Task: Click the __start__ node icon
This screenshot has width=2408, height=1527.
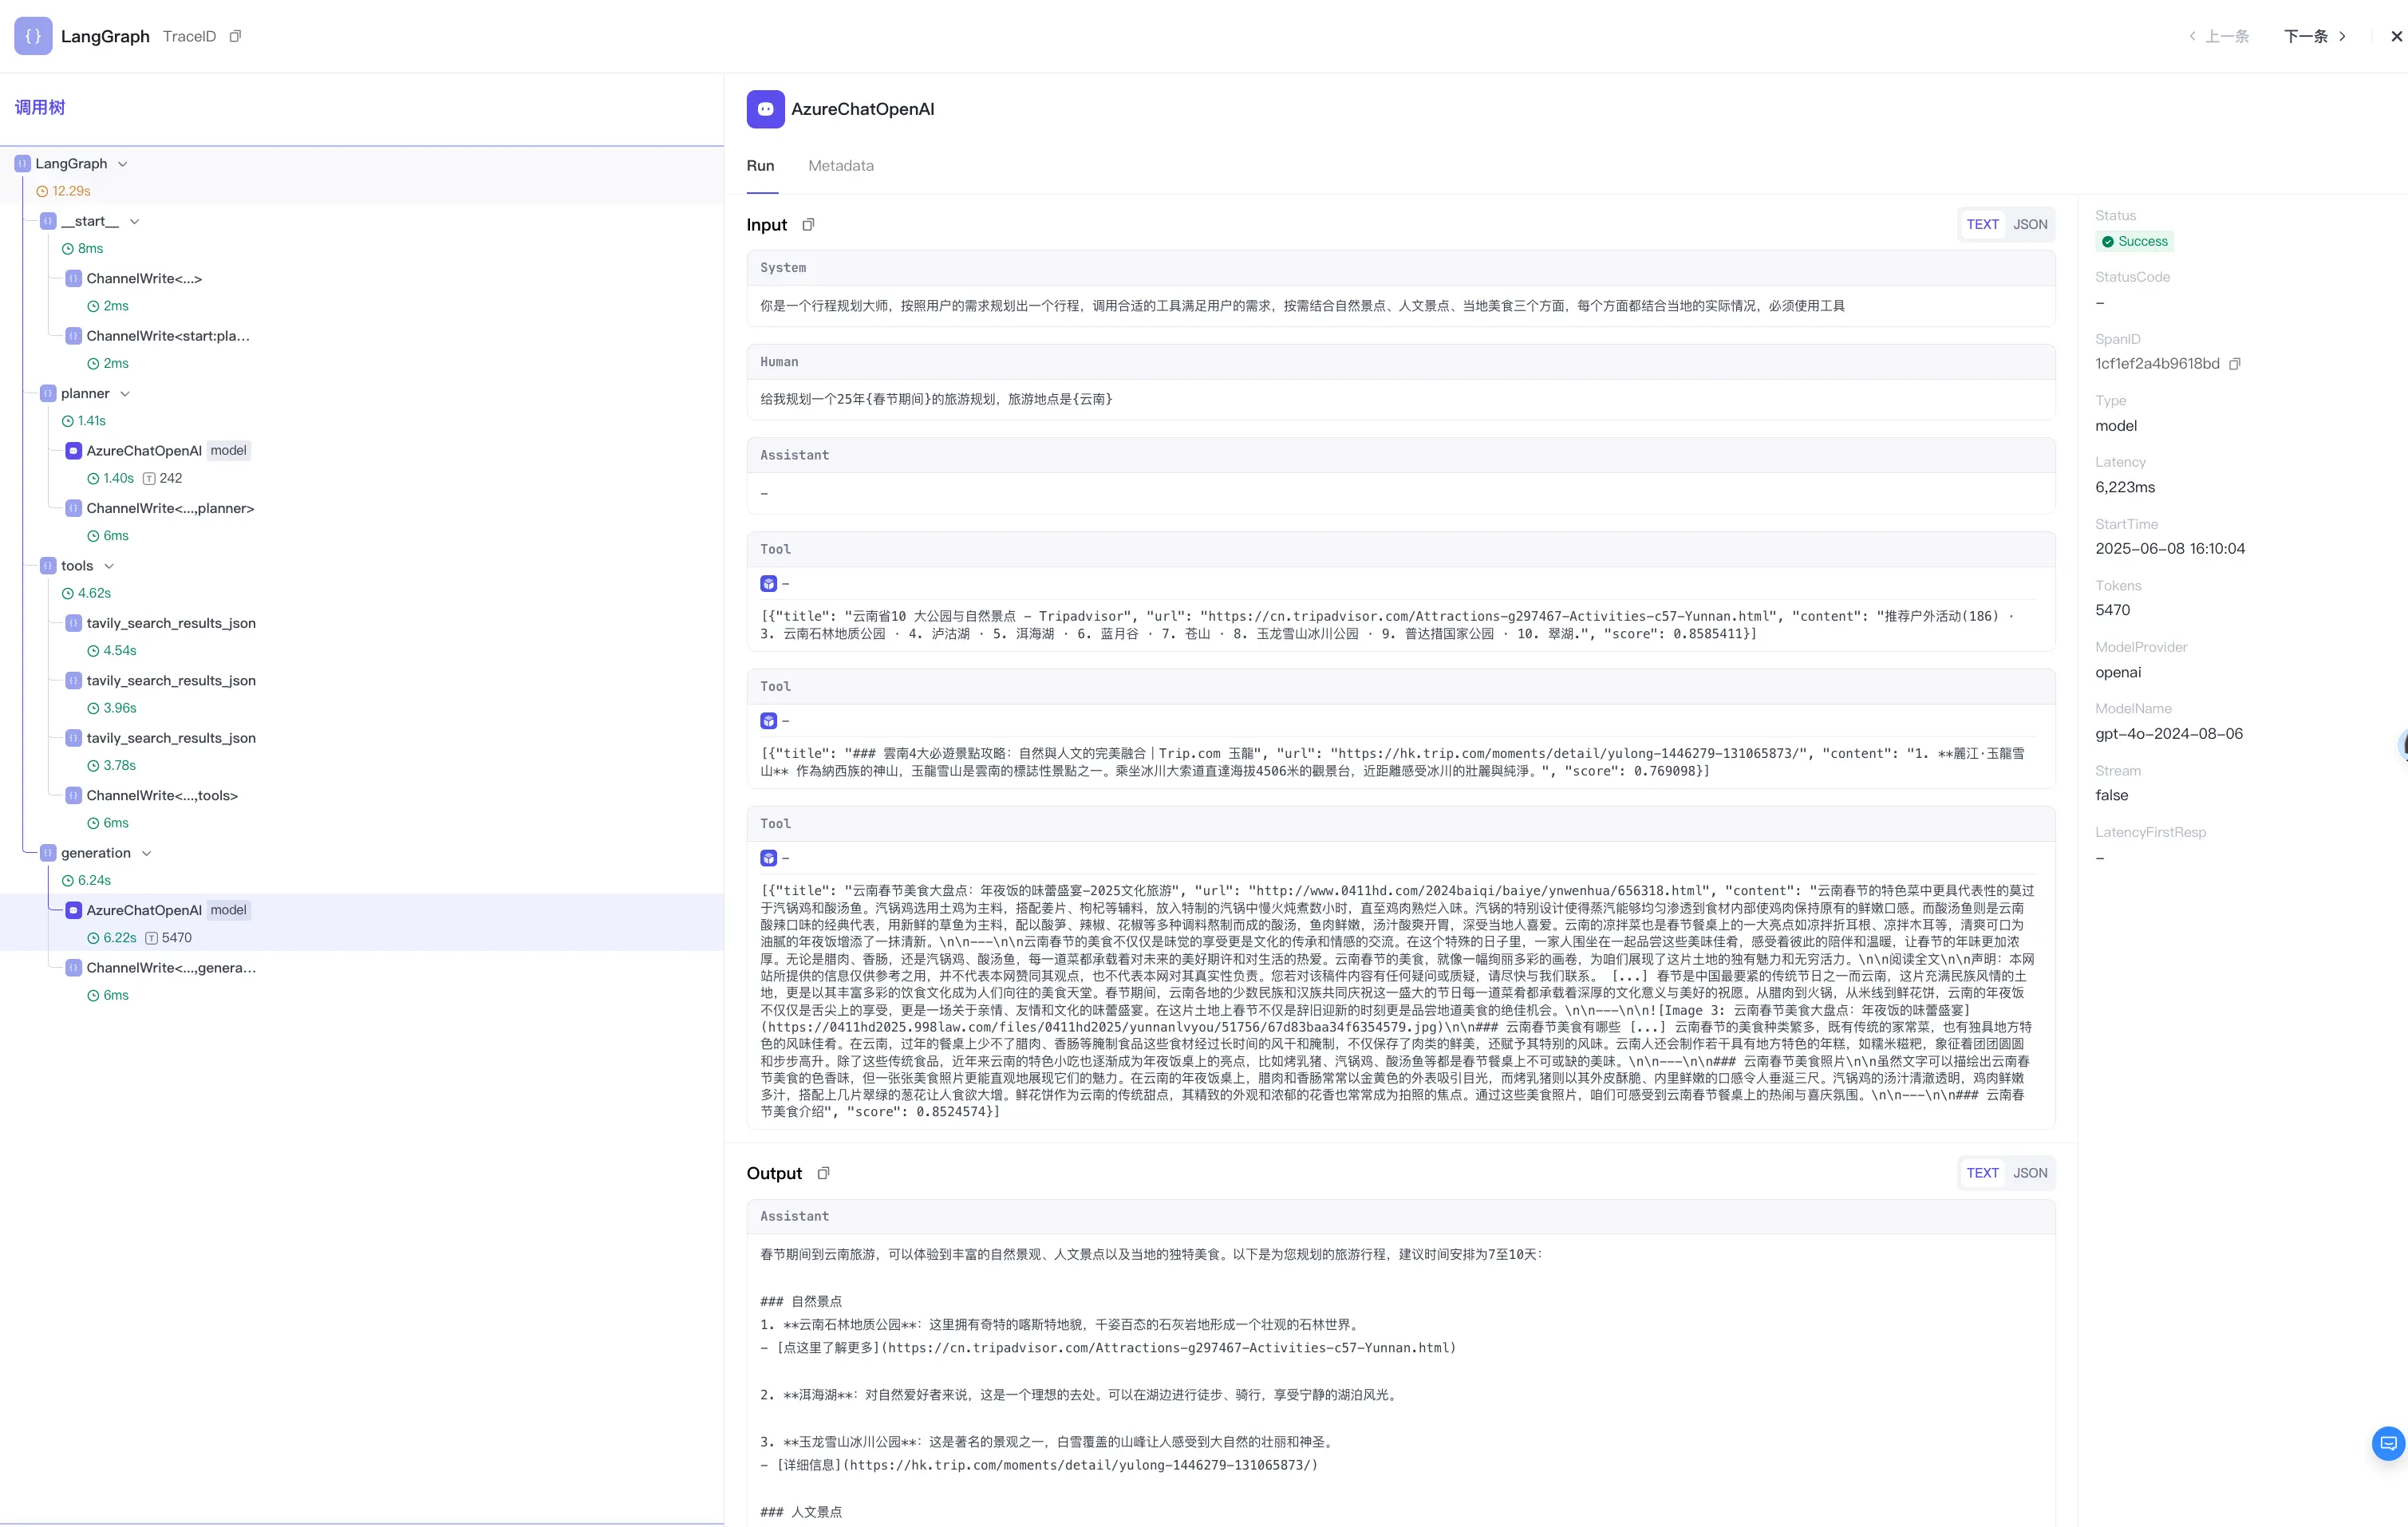Action: tap(48, 221)
